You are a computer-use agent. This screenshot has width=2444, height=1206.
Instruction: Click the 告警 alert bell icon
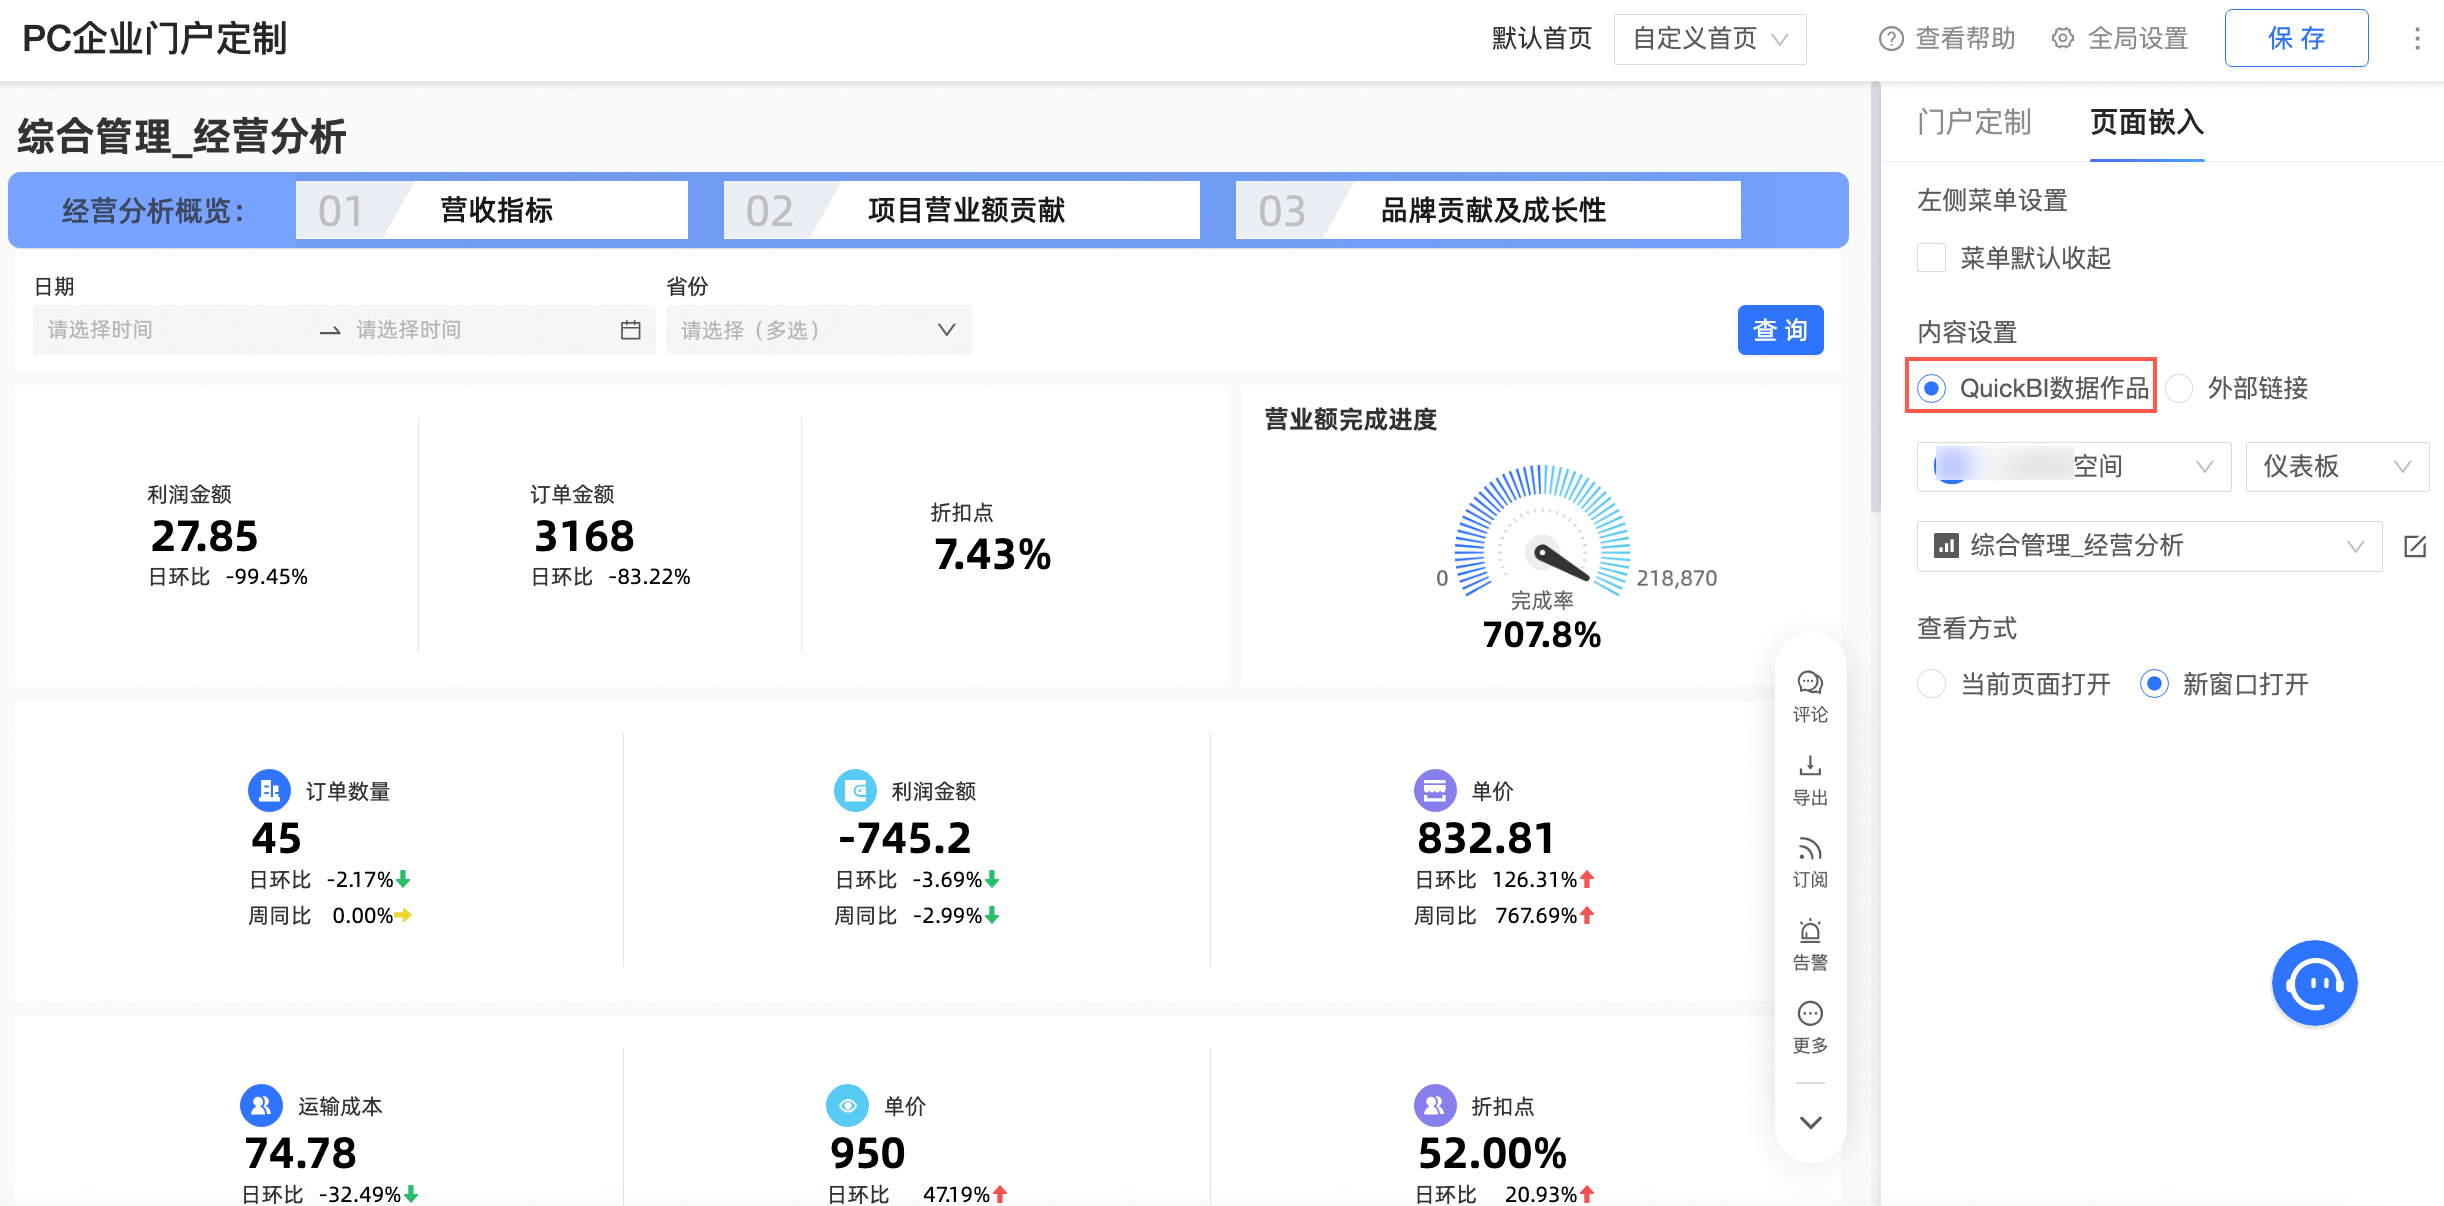pos(1810,932)
